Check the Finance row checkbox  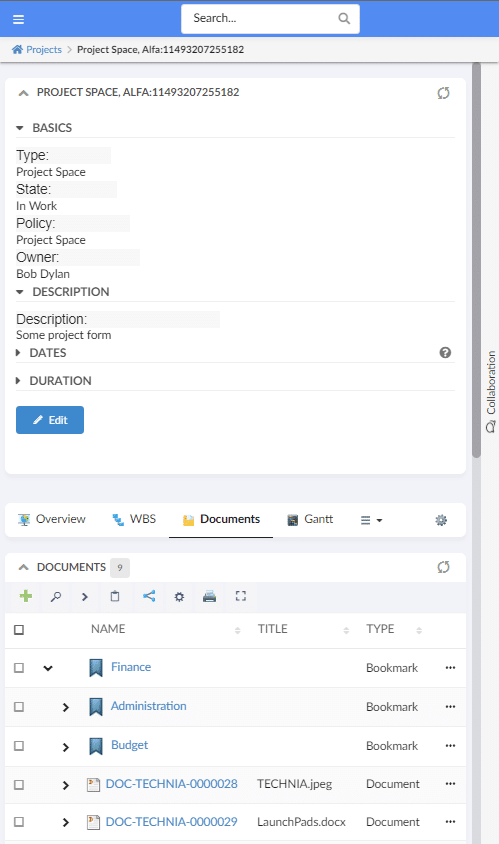tap(19, 667)
